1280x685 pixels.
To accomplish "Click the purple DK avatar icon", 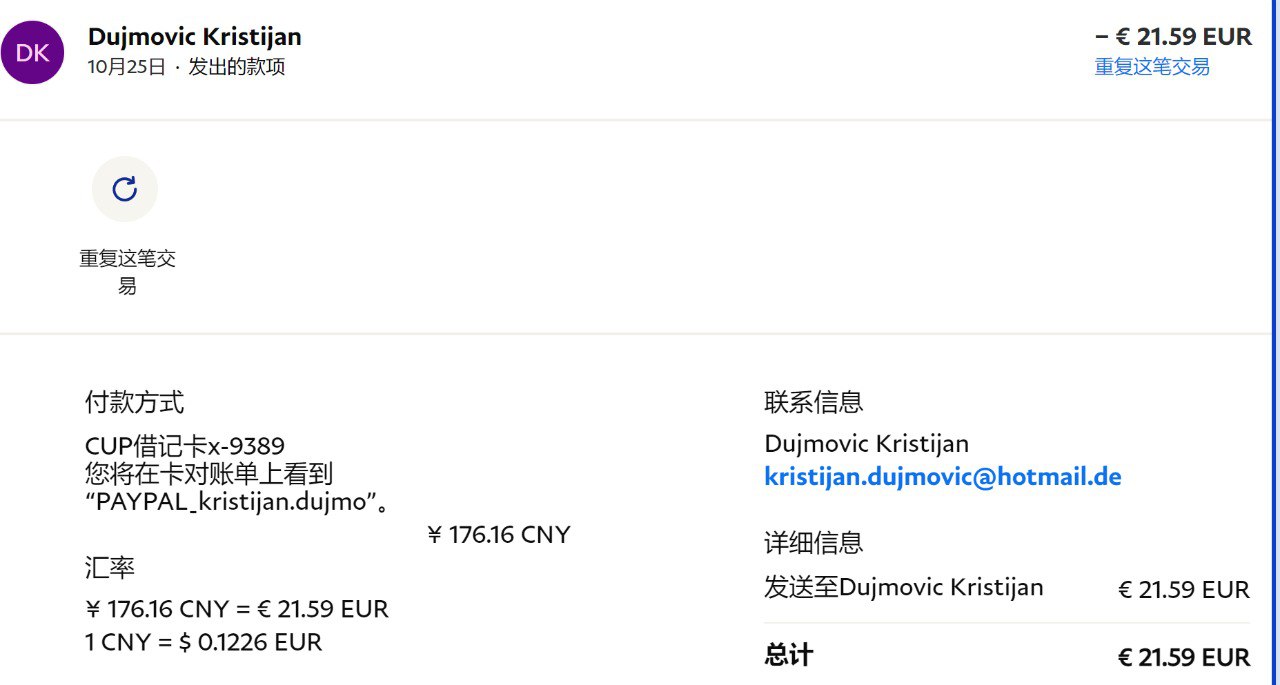I will 33,53.
